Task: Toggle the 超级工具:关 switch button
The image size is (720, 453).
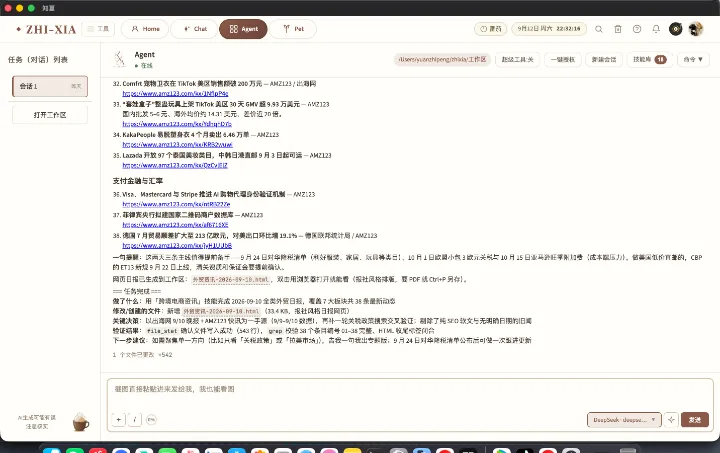Action: pyautogui.click(x=518, y=60)
